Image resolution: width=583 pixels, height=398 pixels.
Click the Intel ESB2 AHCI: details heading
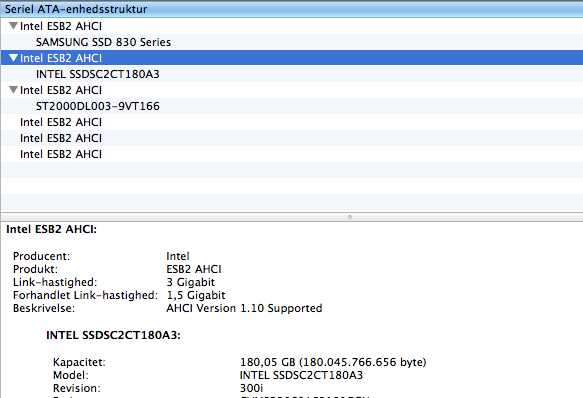tap(51, 229)
